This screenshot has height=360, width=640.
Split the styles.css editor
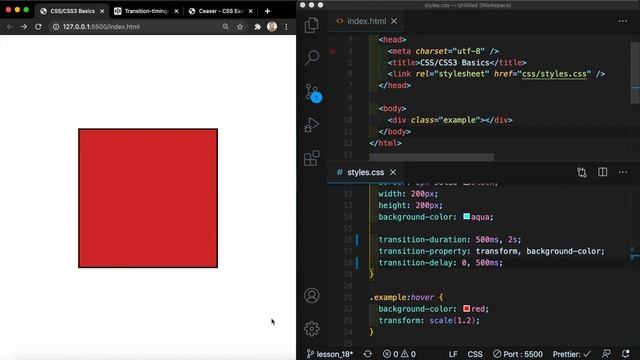click(x=602, y=172)
